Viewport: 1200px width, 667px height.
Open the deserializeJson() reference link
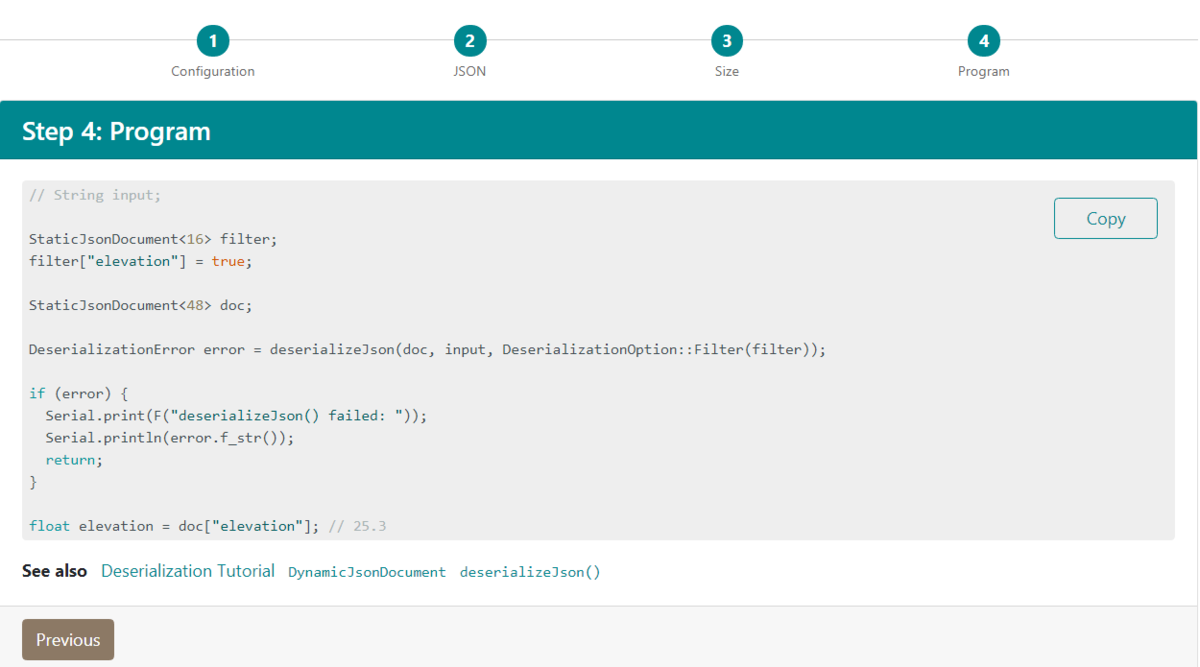pos(530,572)
